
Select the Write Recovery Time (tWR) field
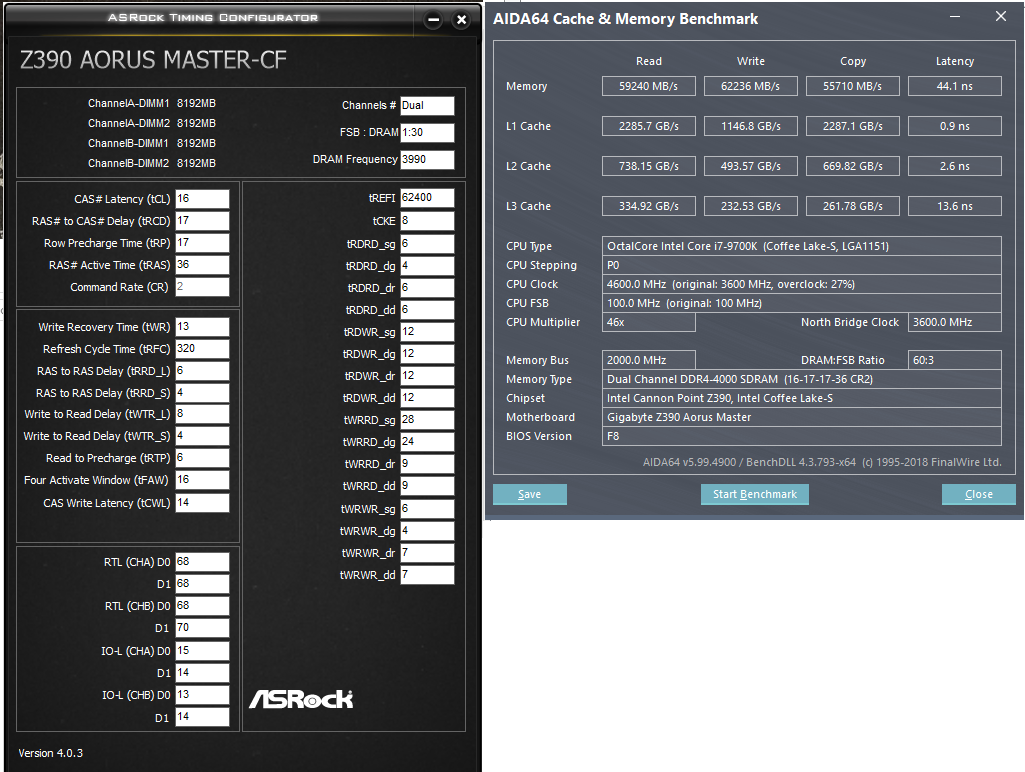coord(203,327)
